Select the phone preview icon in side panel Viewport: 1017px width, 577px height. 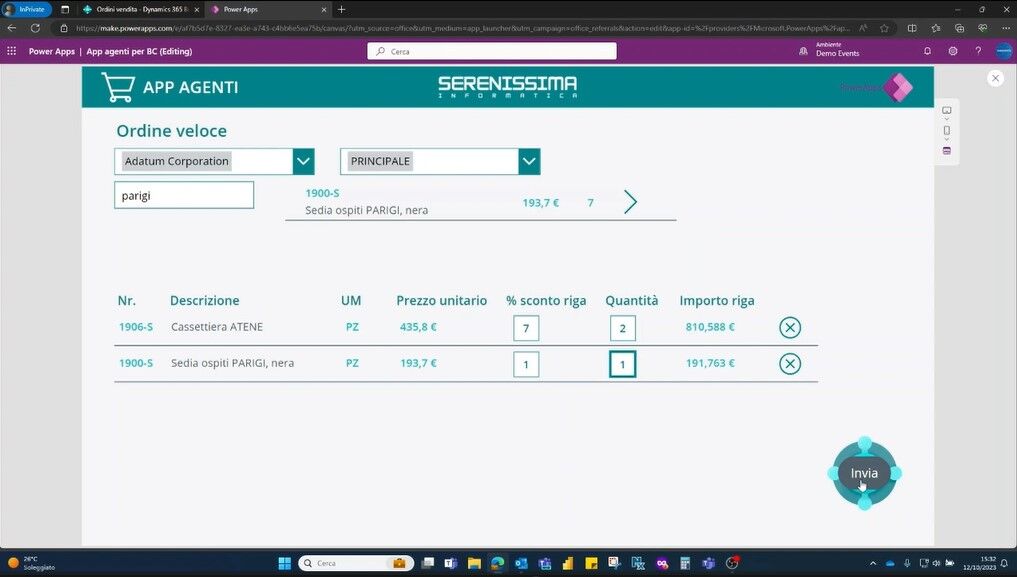click(946, 129)
